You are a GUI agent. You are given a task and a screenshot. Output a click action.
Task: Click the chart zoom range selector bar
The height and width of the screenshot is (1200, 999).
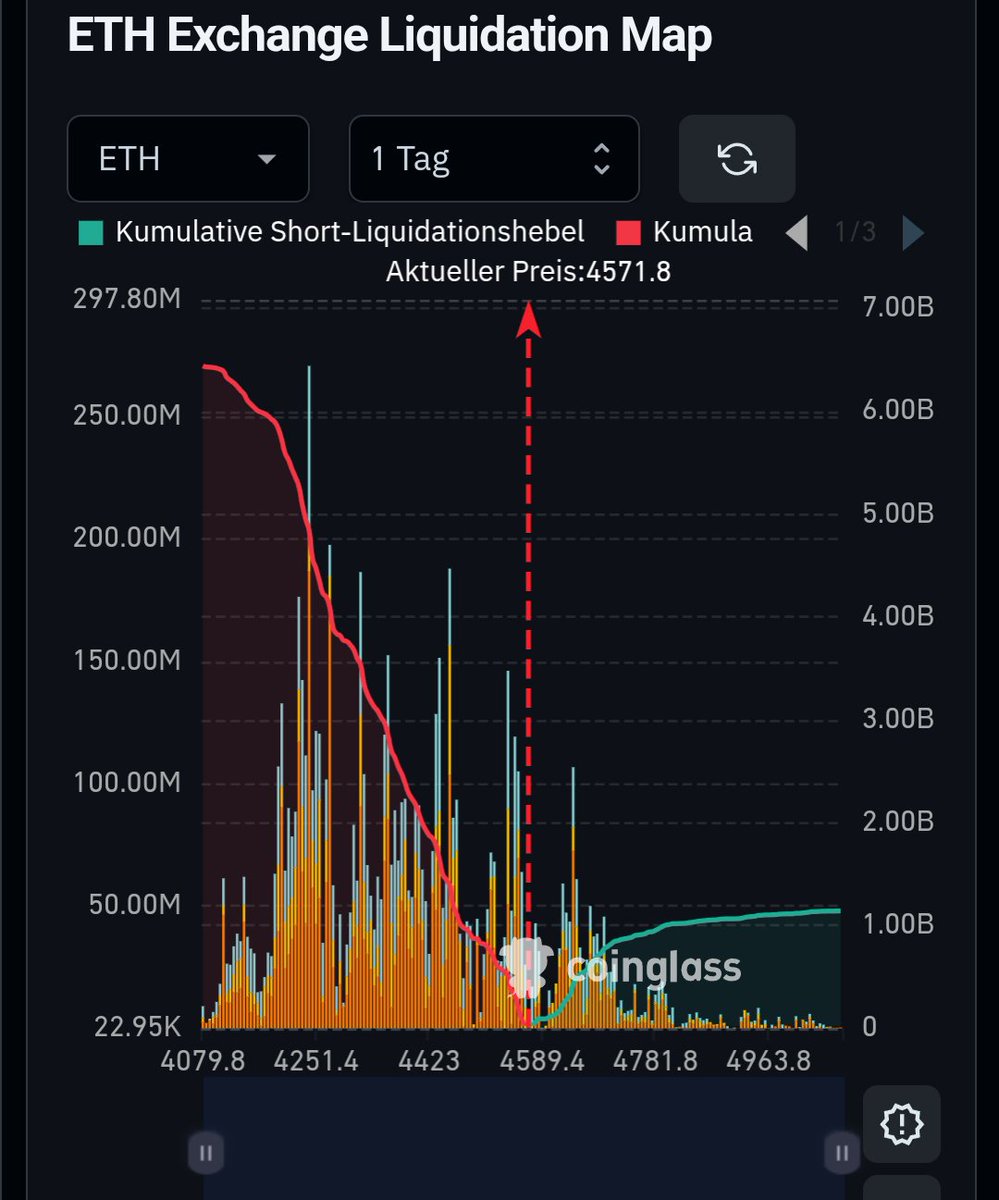tap(524, 1138)
